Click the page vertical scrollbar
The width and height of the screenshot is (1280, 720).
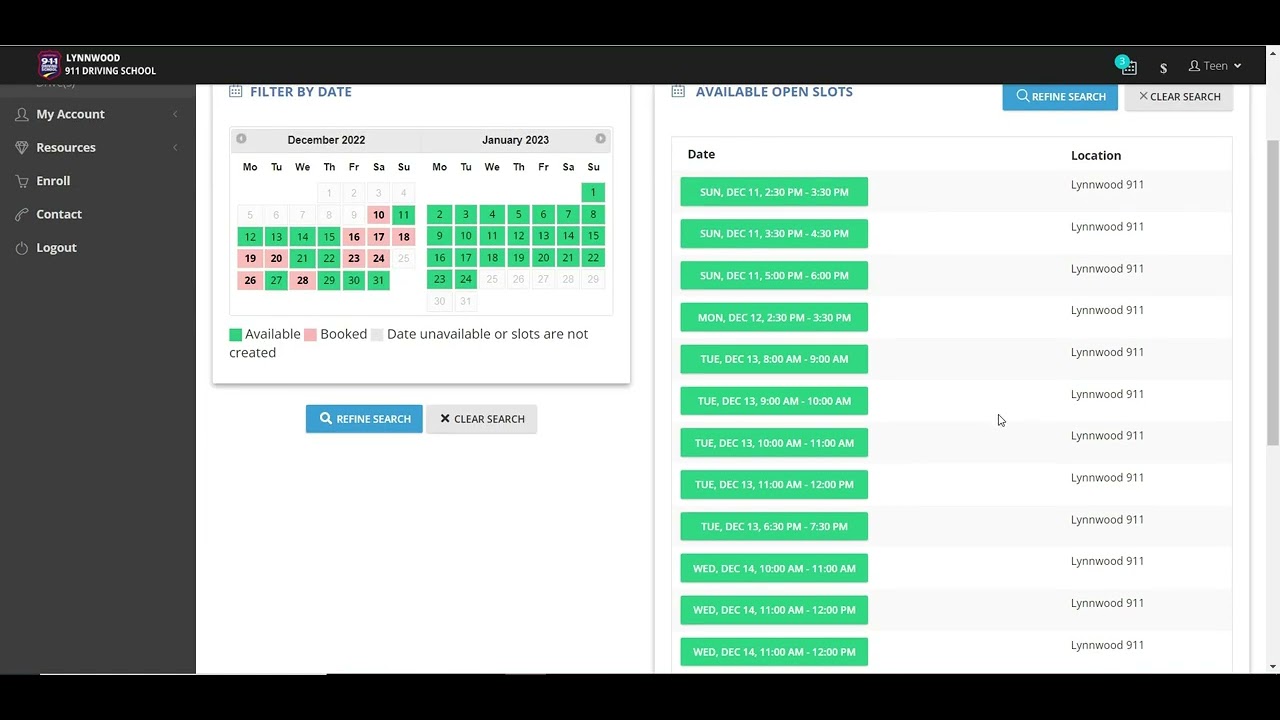pos(1272,290)
